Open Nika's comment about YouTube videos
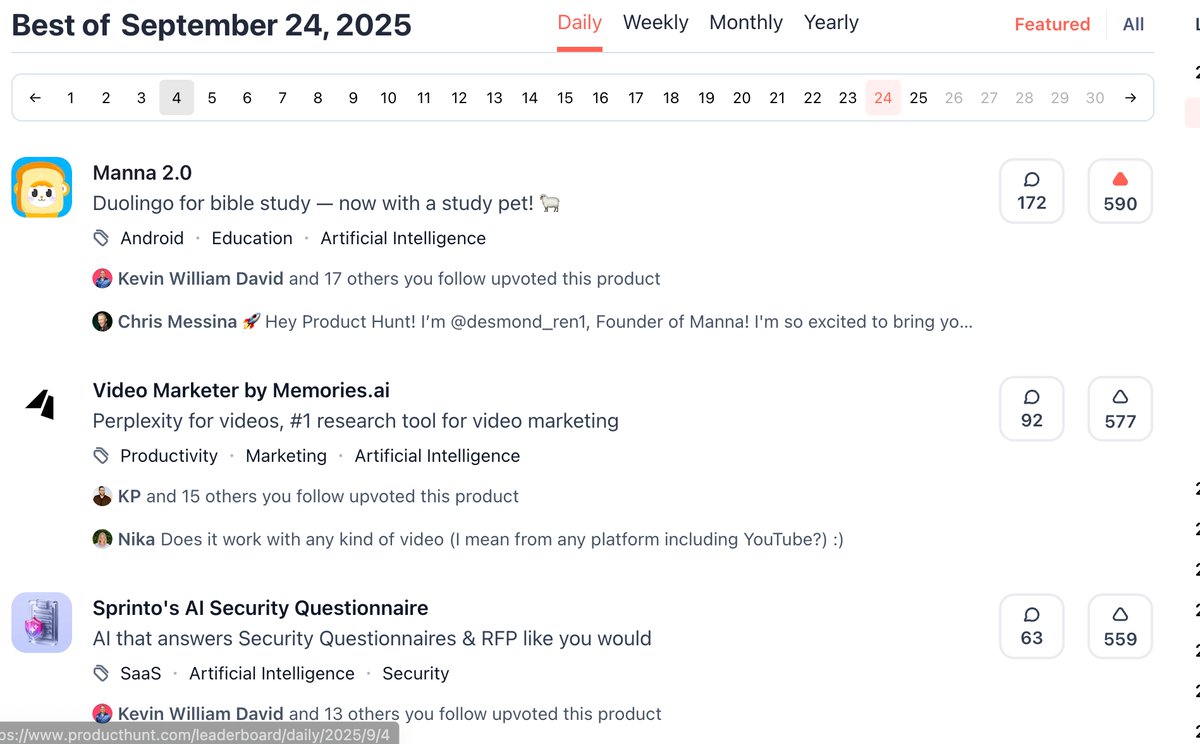 (x=502, y=539)
